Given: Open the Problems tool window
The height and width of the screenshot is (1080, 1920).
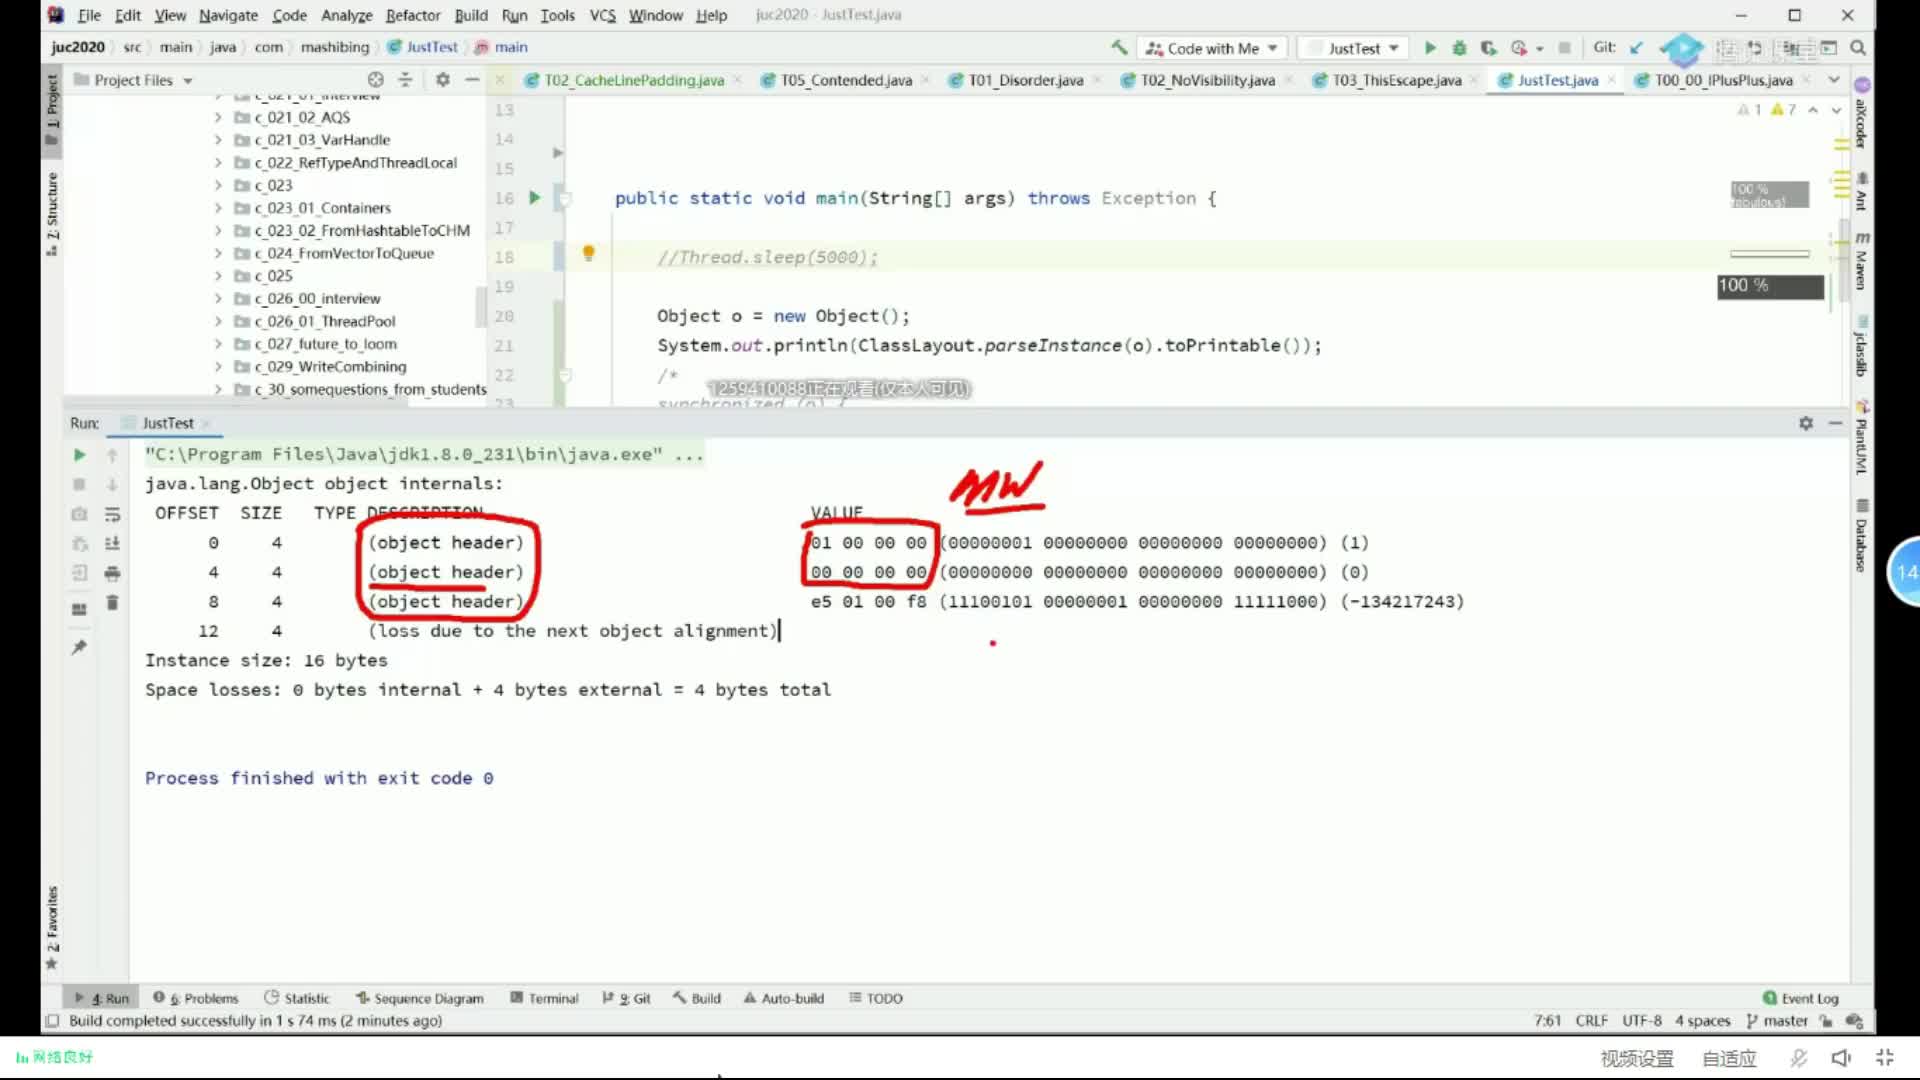Looking at the screenshot, I should tap(196, 998).
